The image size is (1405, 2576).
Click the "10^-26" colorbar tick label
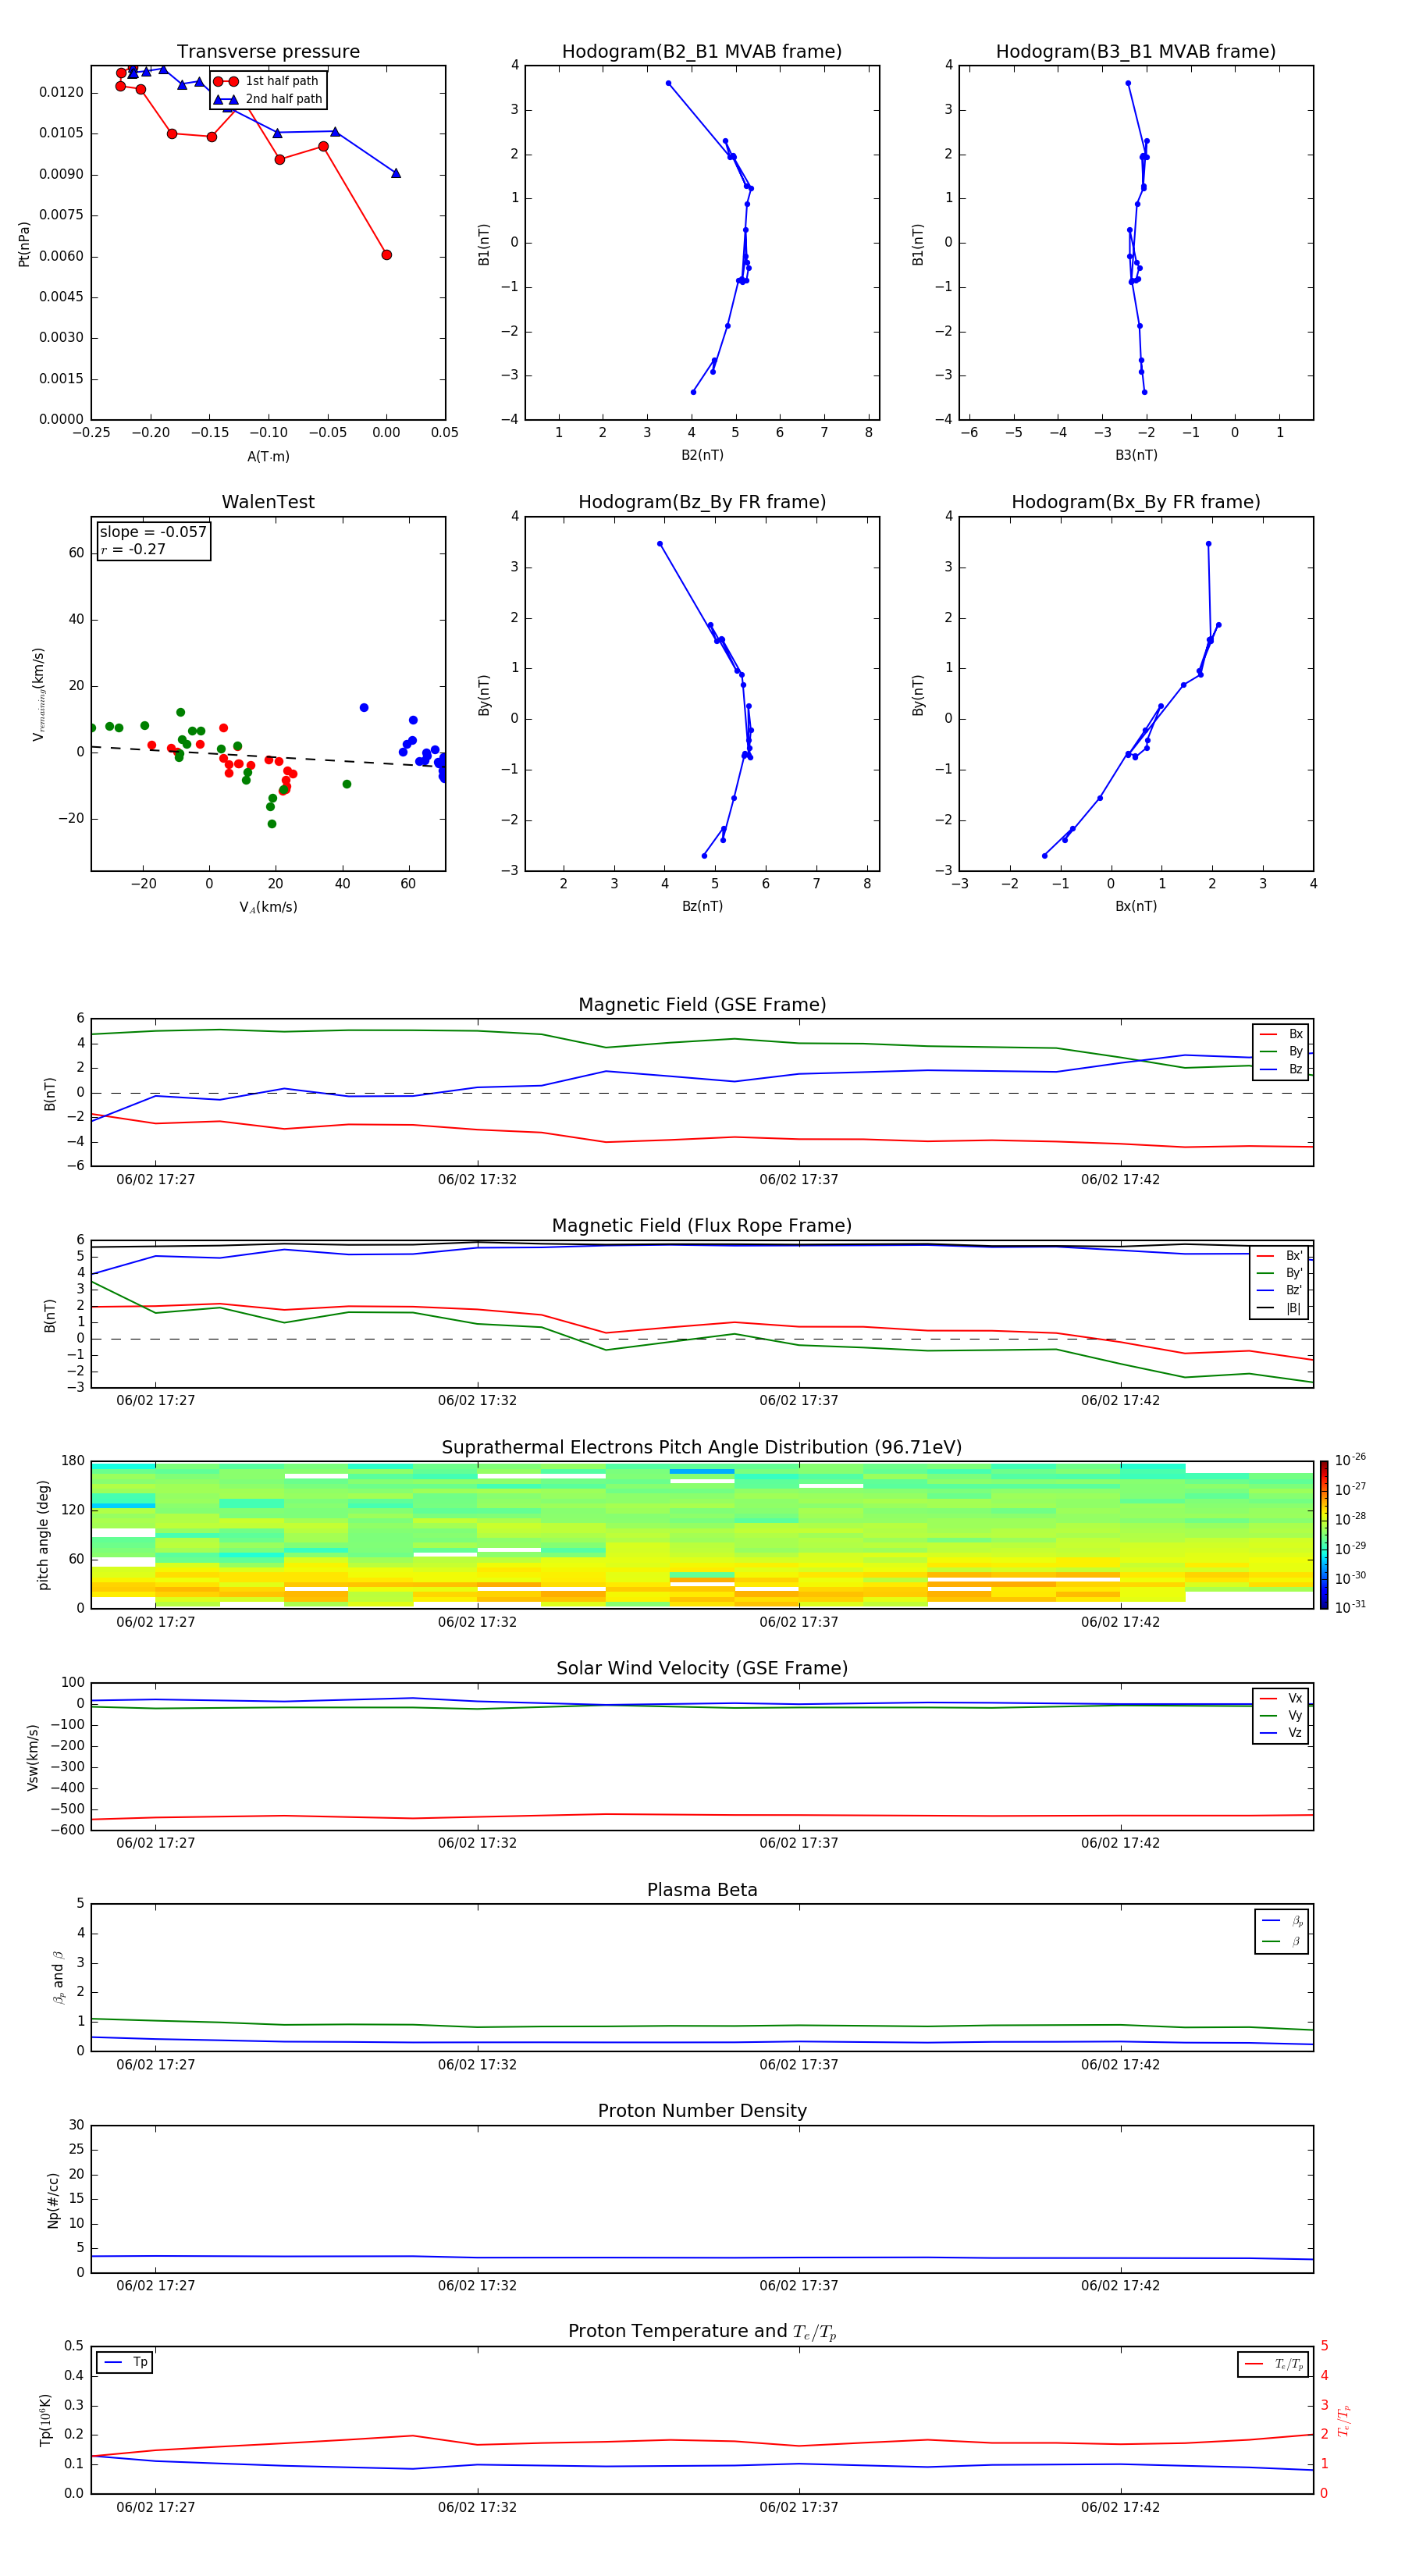(1350, 1460)
